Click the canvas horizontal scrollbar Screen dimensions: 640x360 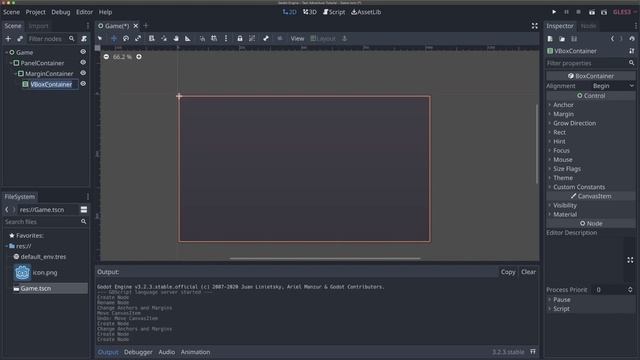tap(325, 258)
